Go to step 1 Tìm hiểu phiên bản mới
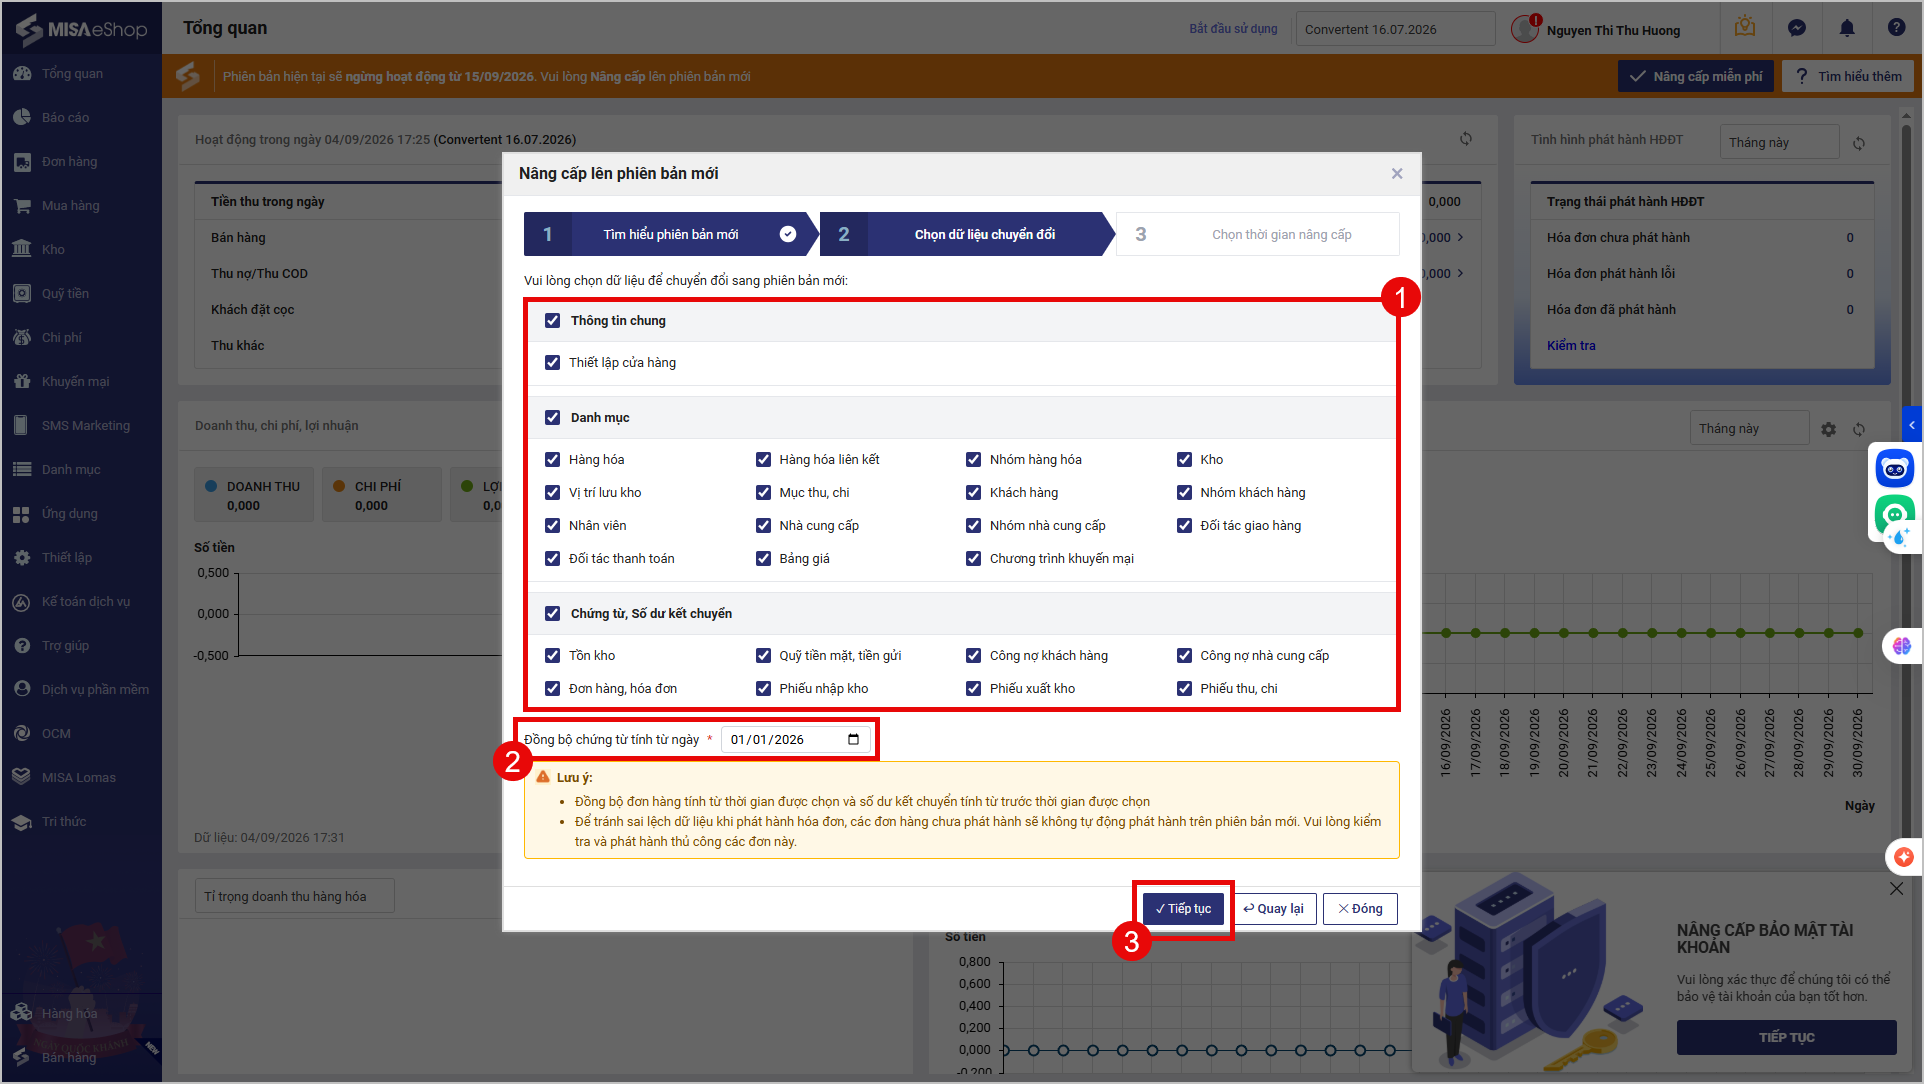The image size is (1924, 1084). point(670,234)
